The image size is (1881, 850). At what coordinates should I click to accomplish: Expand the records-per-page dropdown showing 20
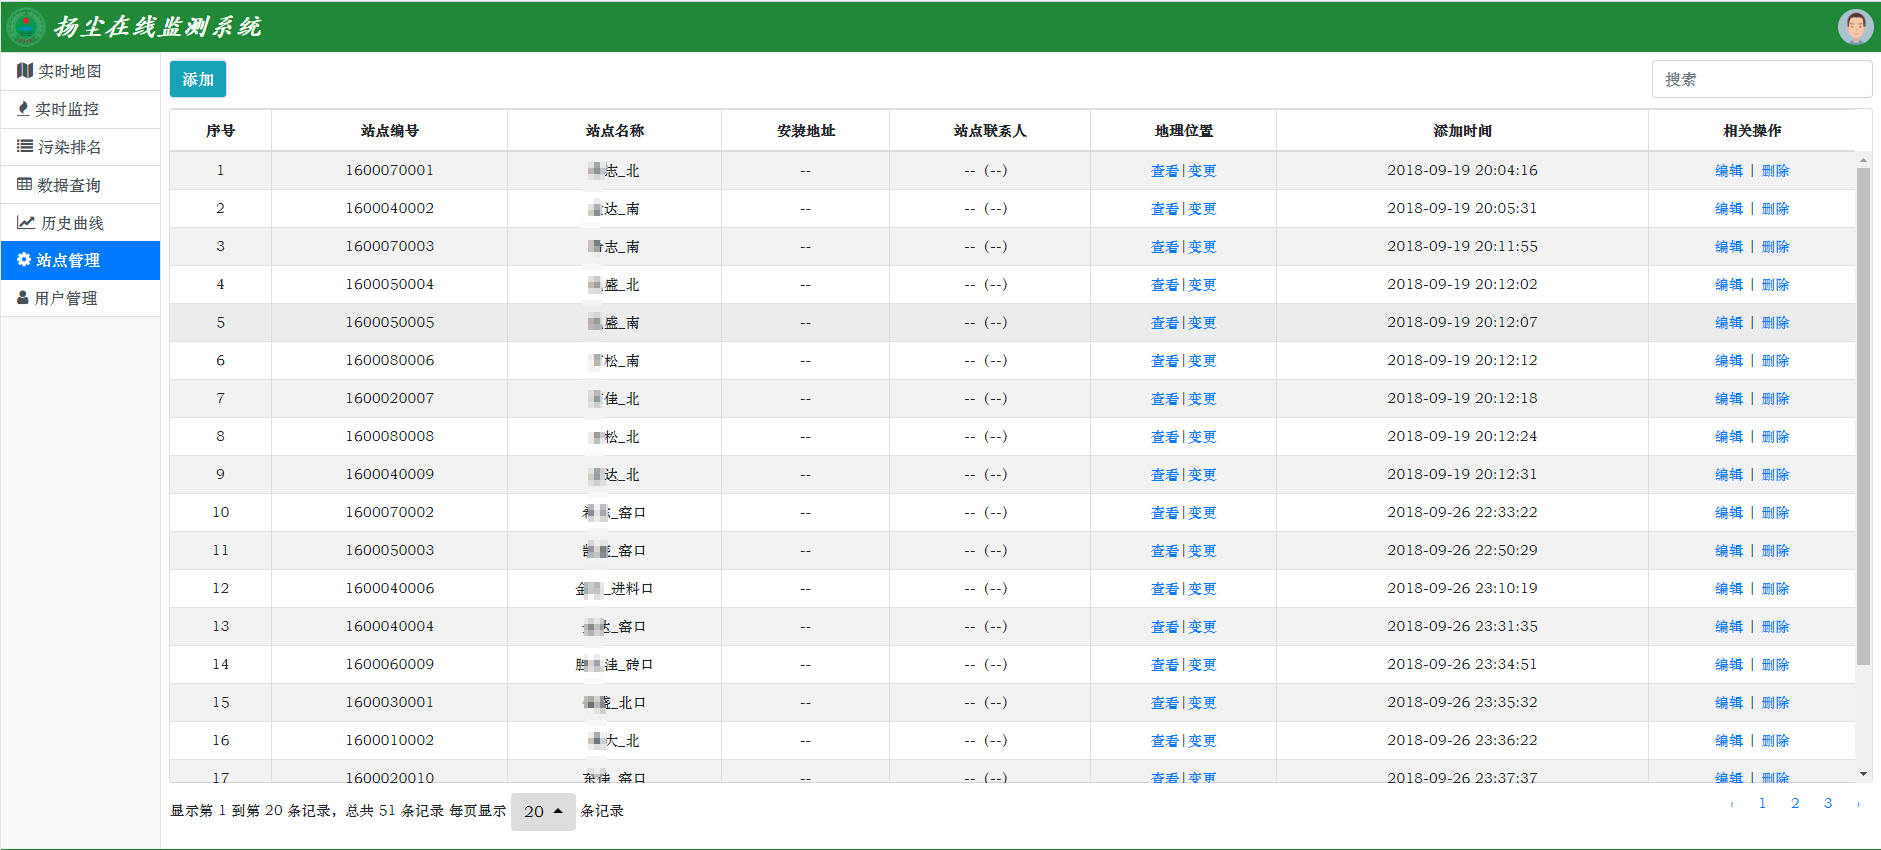point(543,811)
